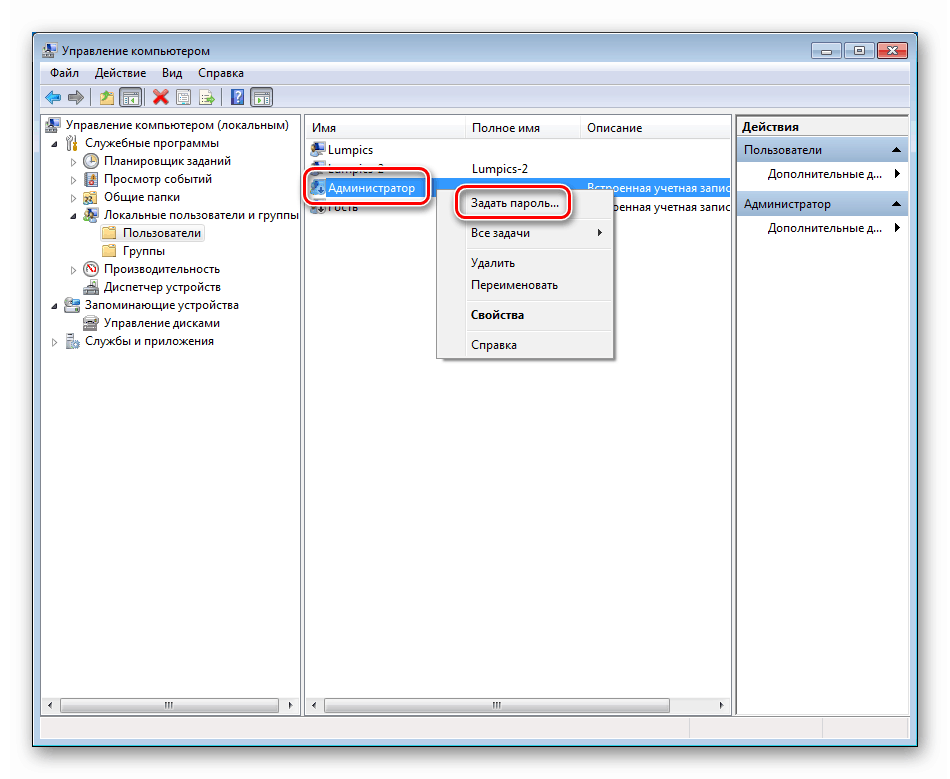Expand the Службы и приложения node
The image size is (950, 779).
(x=55, y=342)
